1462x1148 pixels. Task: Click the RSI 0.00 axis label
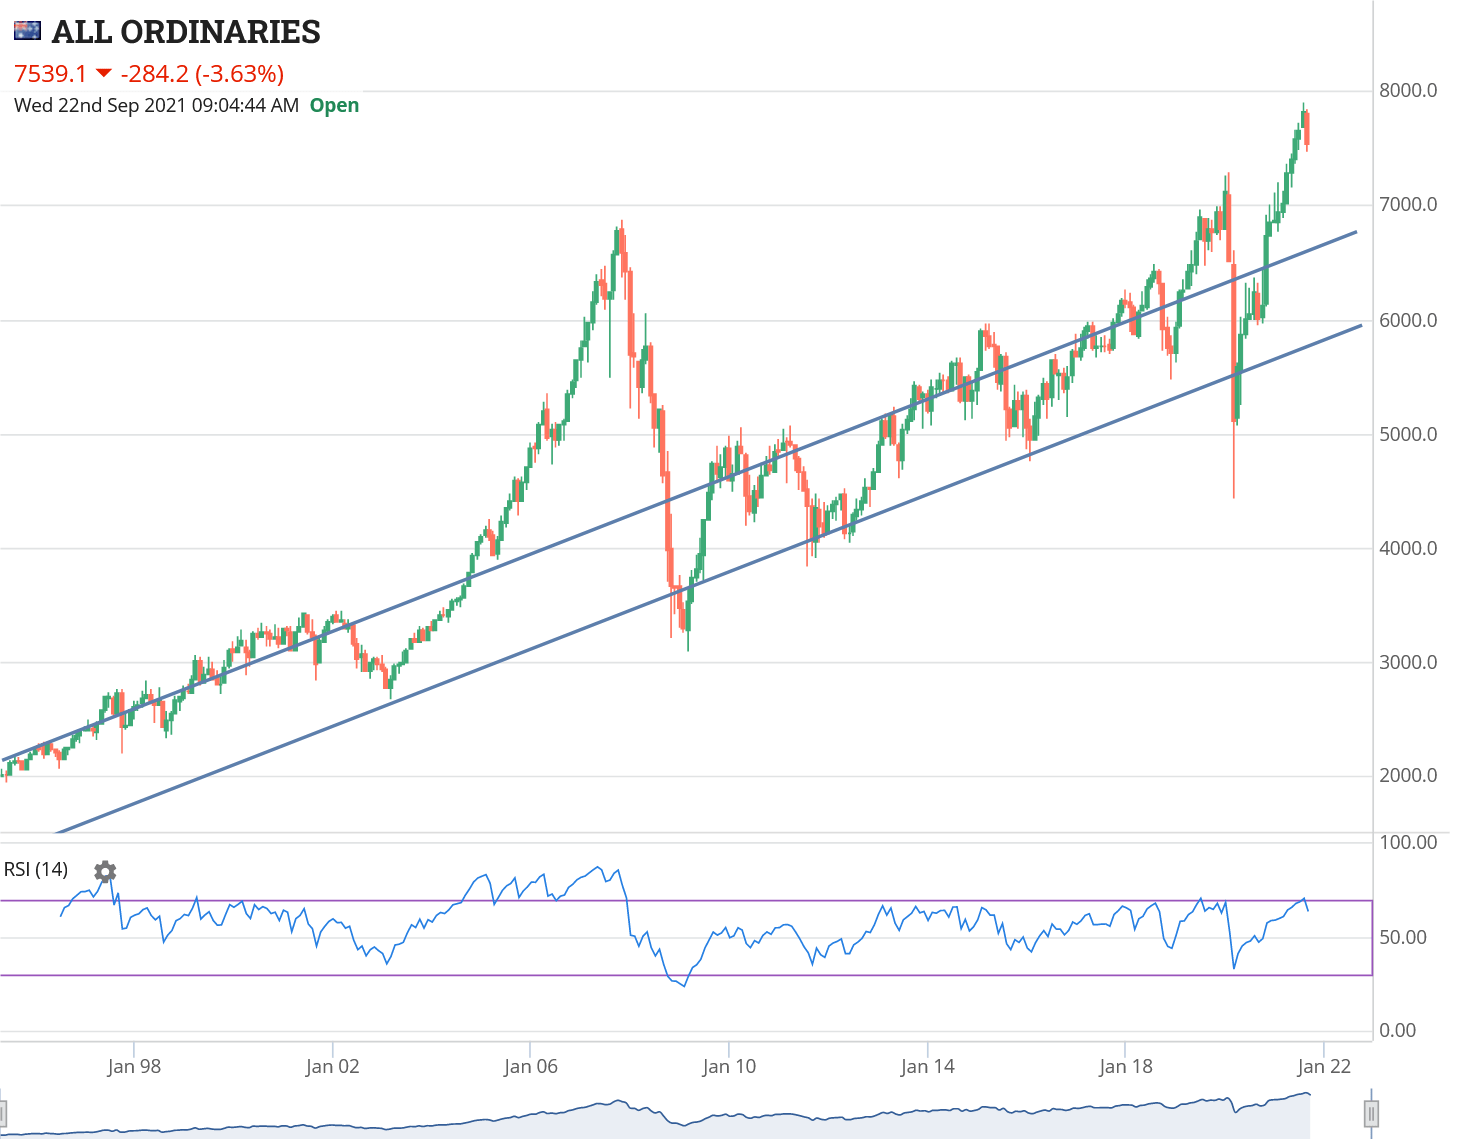(1398, 1031)
